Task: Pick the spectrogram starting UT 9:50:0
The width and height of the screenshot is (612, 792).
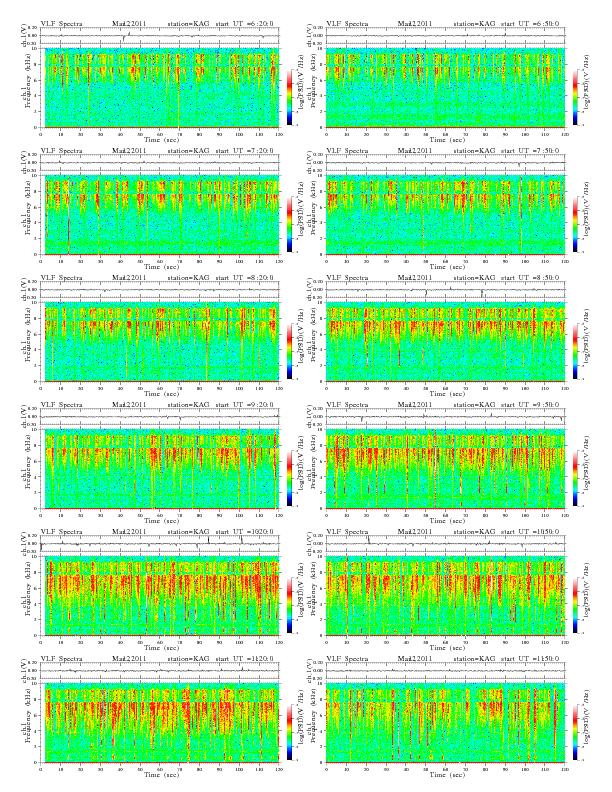Action: [x=445, y=469]
